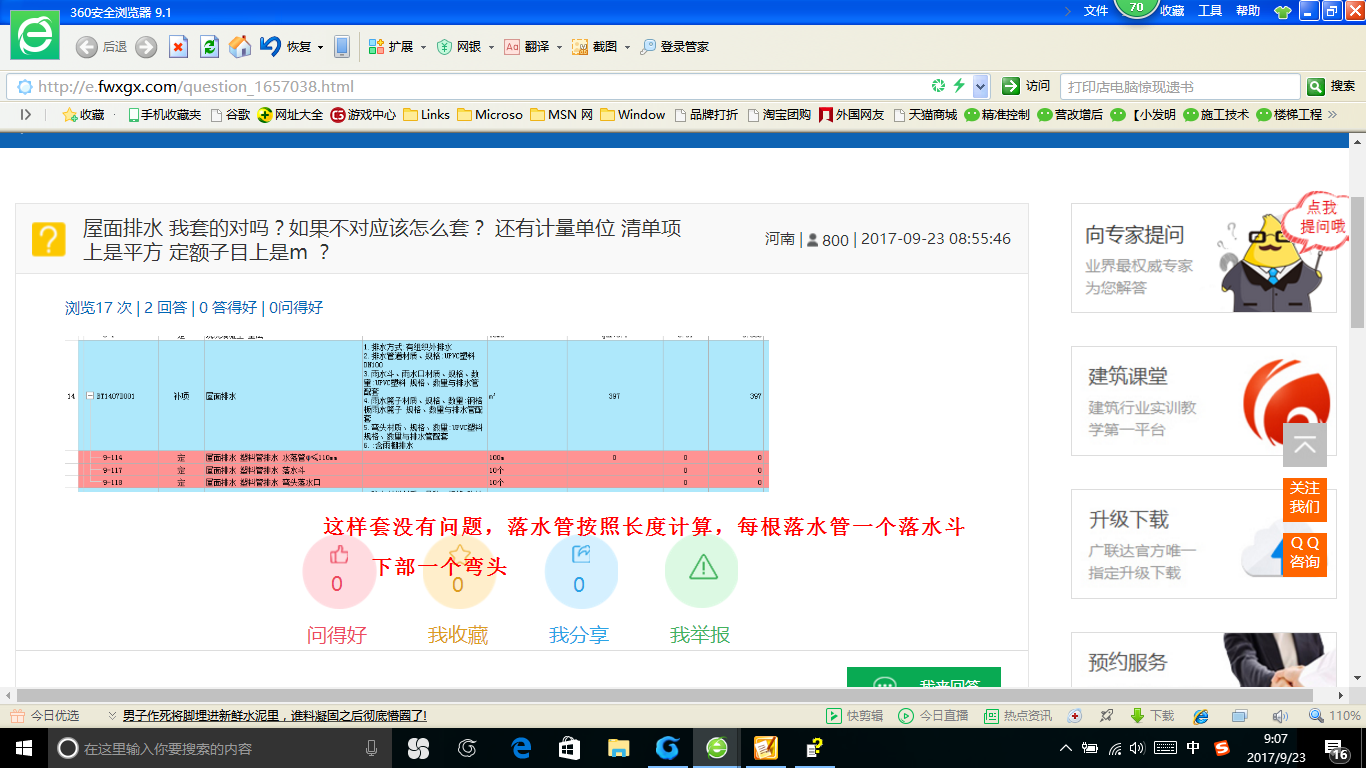
Task: Open the 网址大全 bookmark
Action: (290, 115)
